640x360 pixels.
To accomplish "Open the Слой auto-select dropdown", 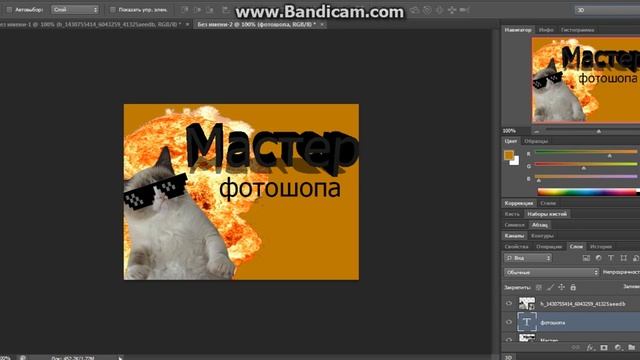I will point(75,10).
